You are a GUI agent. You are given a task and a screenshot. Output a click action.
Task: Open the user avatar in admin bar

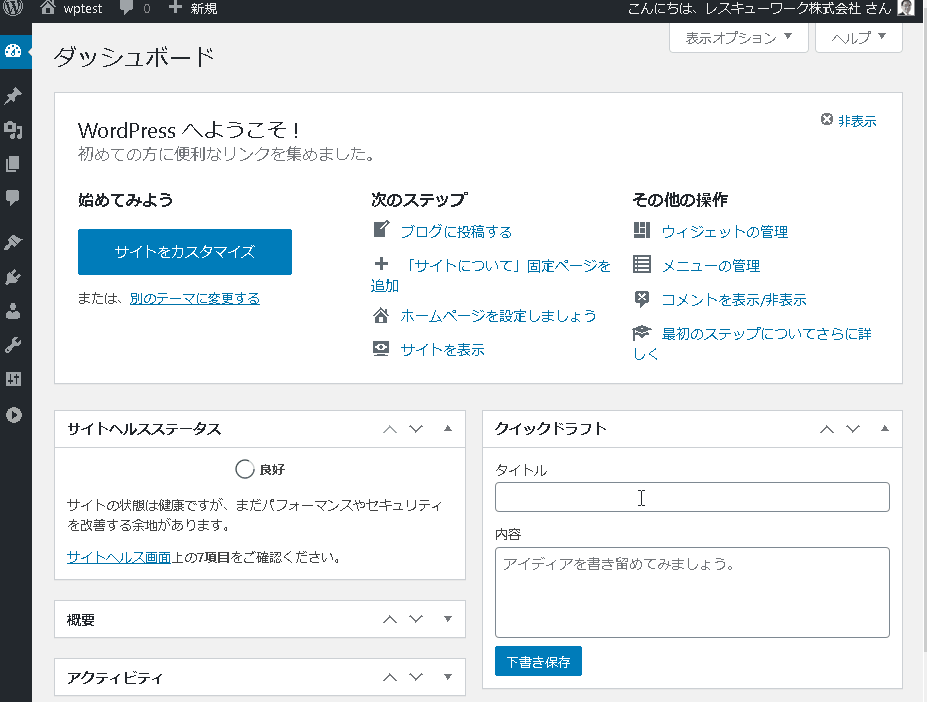pos(905,8)
